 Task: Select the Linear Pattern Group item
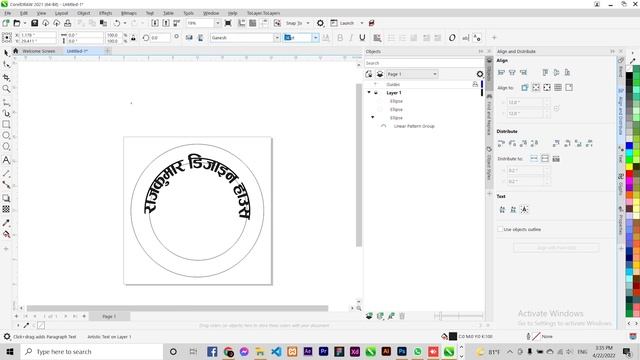(x=414, y=126)
